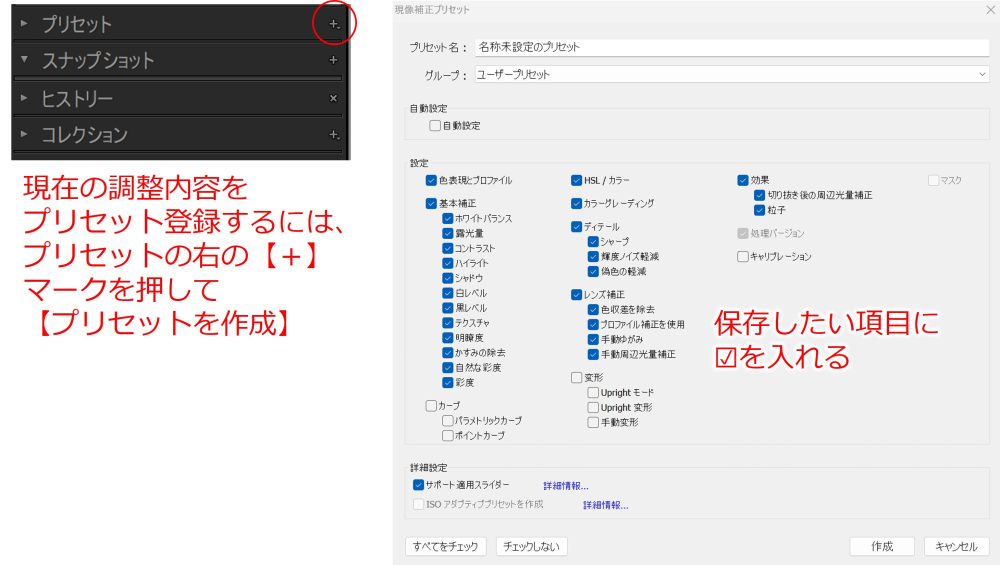Screen dimensions: 1000x565
Task: Open 詳細情報 link beside ISO アダプティブプリセット
Action: pyautogui.click(x=605, y=505)
